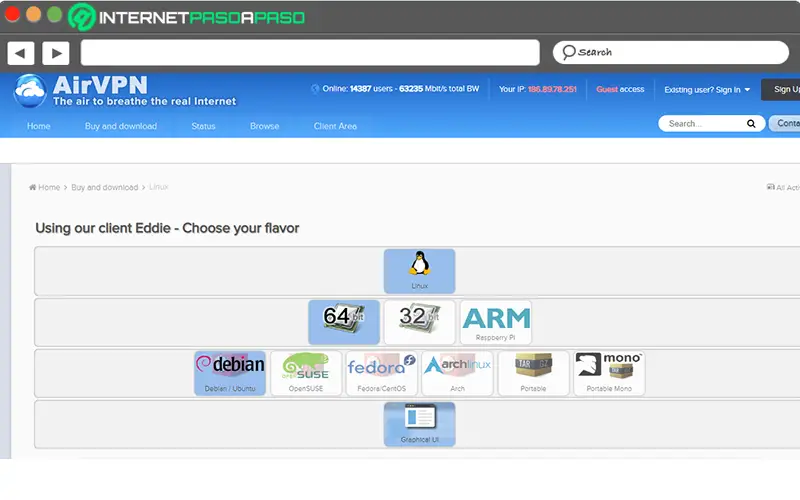Follow the Home breadcrumb link
800x500 pixels.
point(49,187)
